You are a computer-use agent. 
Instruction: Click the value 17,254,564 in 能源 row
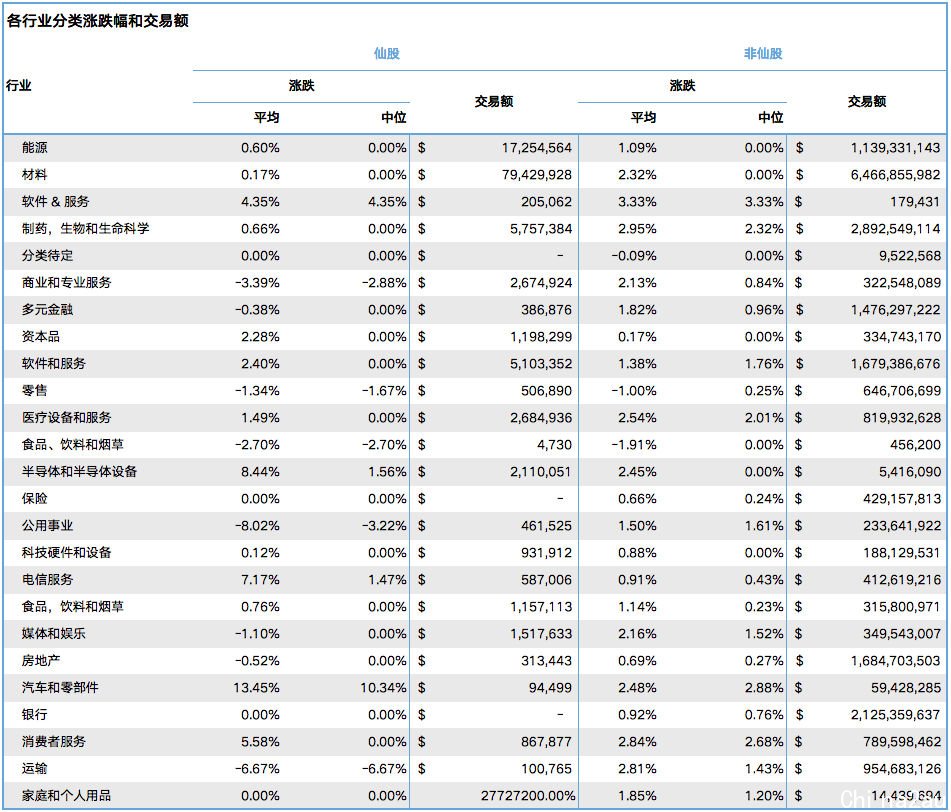coord(537,147)
